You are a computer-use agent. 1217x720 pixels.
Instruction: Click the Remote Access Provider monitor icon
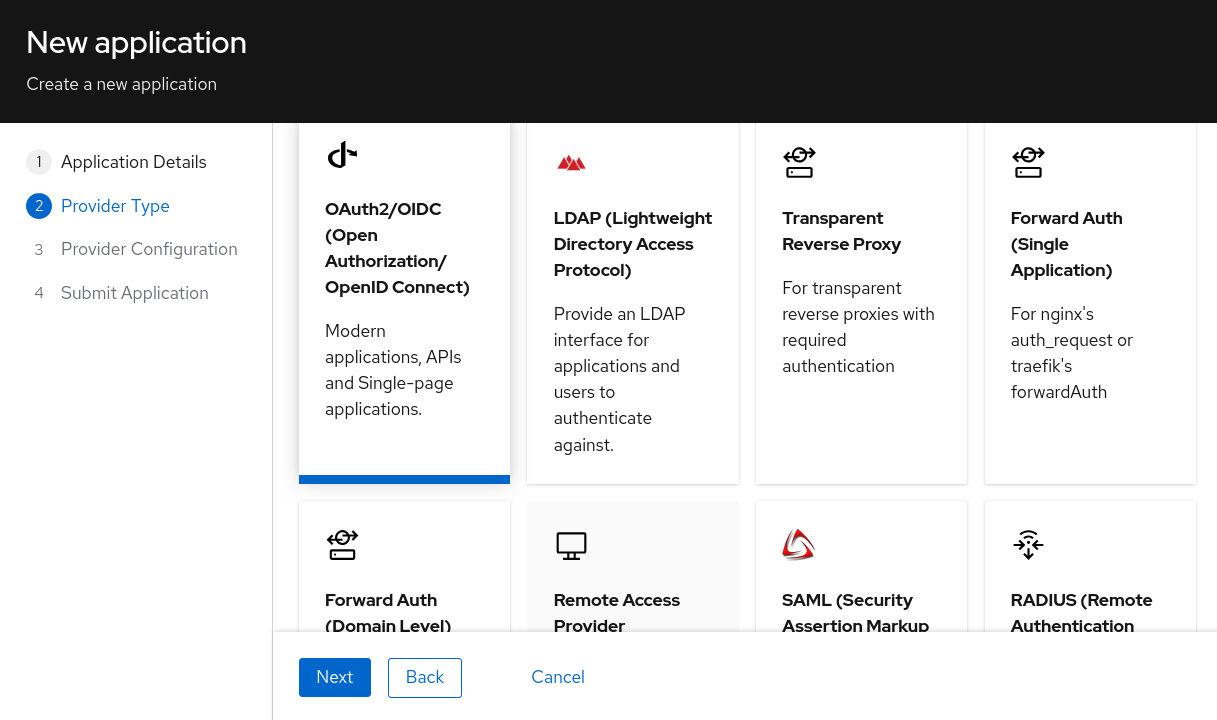click(x=571, y=544)
